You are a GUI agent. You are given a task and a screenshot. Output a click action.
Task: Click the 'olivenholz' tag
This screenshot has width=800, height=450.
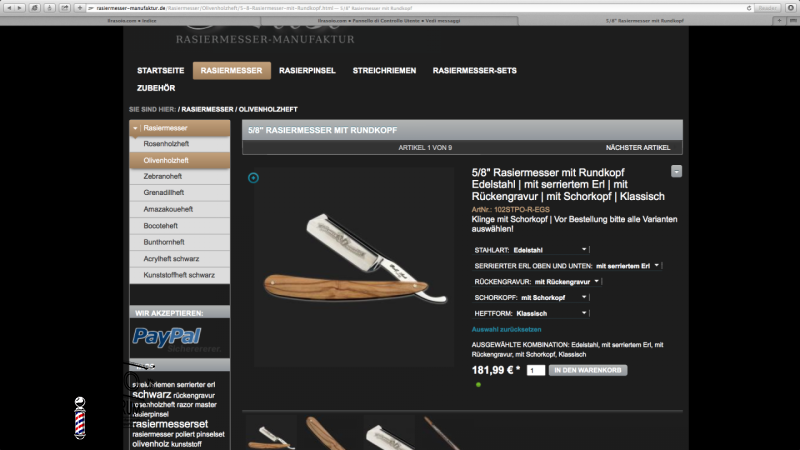click(151, 444)
